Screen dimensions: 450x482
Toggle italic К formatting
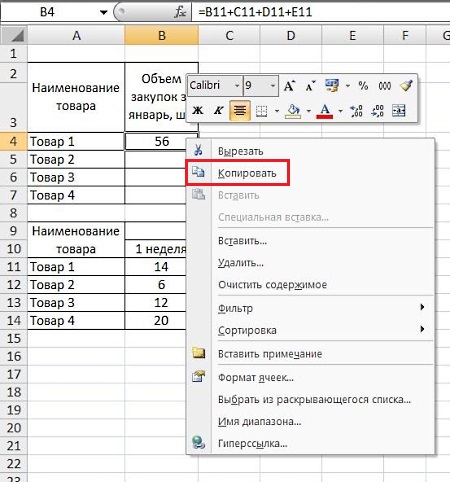point(219,110)
